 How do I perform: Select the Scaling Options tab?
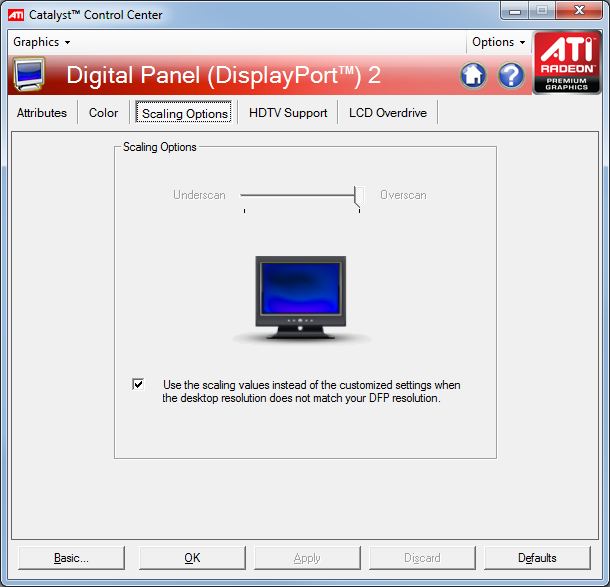coord(185,113)
